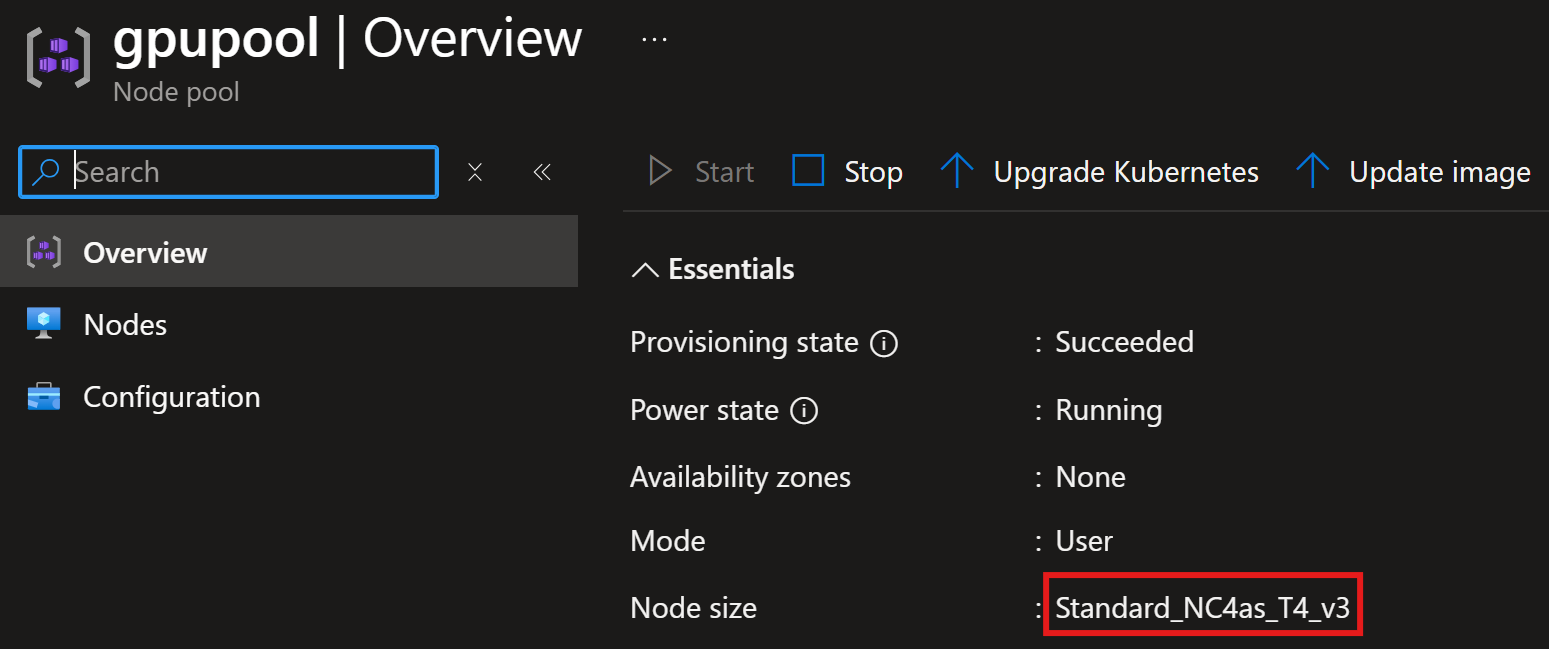Clear the search box with the X
Screen dimensions: 1549x649
click(474, 171)
